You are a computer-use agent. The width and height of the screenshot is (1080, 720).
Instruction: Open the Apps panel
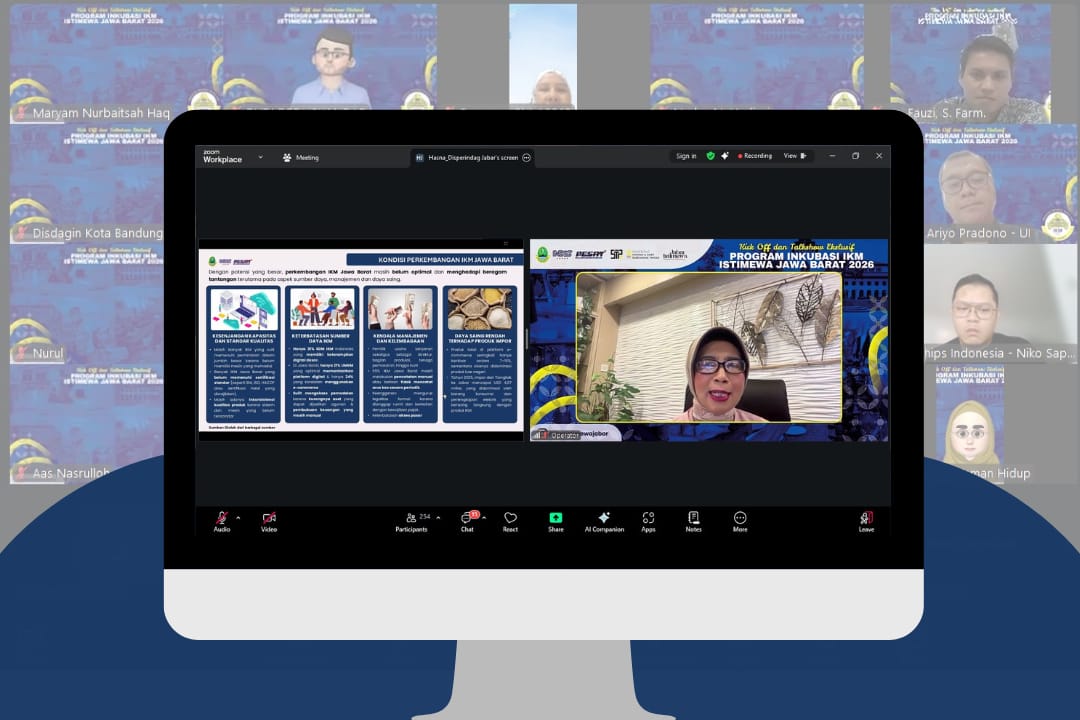coord(648,518)
